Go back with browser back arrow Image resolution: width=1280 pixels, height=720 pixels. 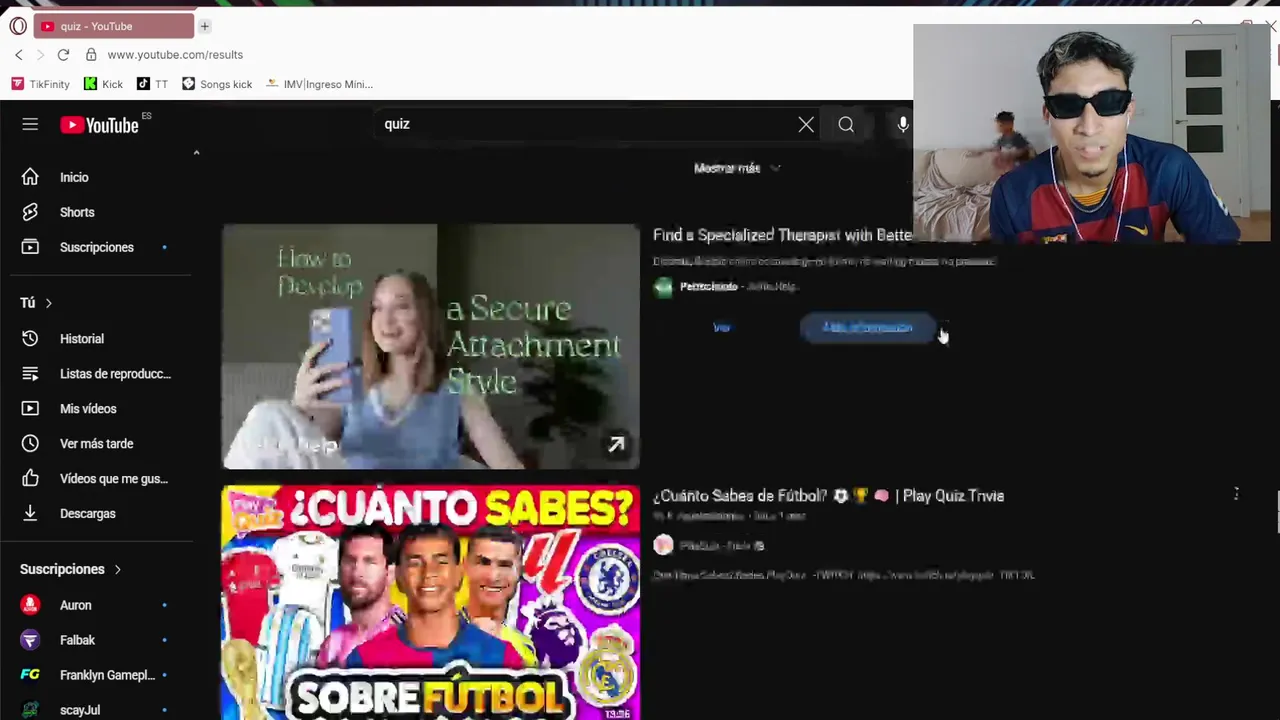[18, 55]
